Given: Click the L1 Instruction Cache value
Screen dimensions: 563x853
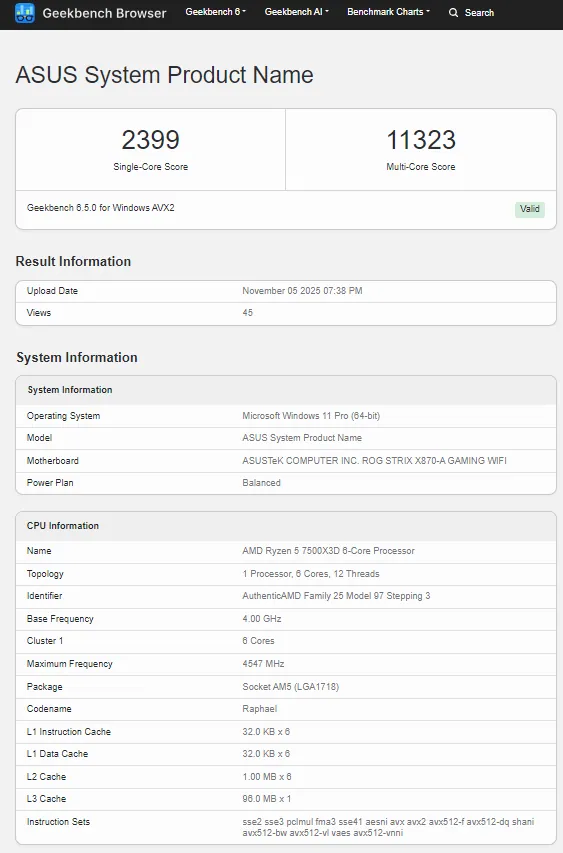Looking at the screenshot, I should click(x=266, y=732).
